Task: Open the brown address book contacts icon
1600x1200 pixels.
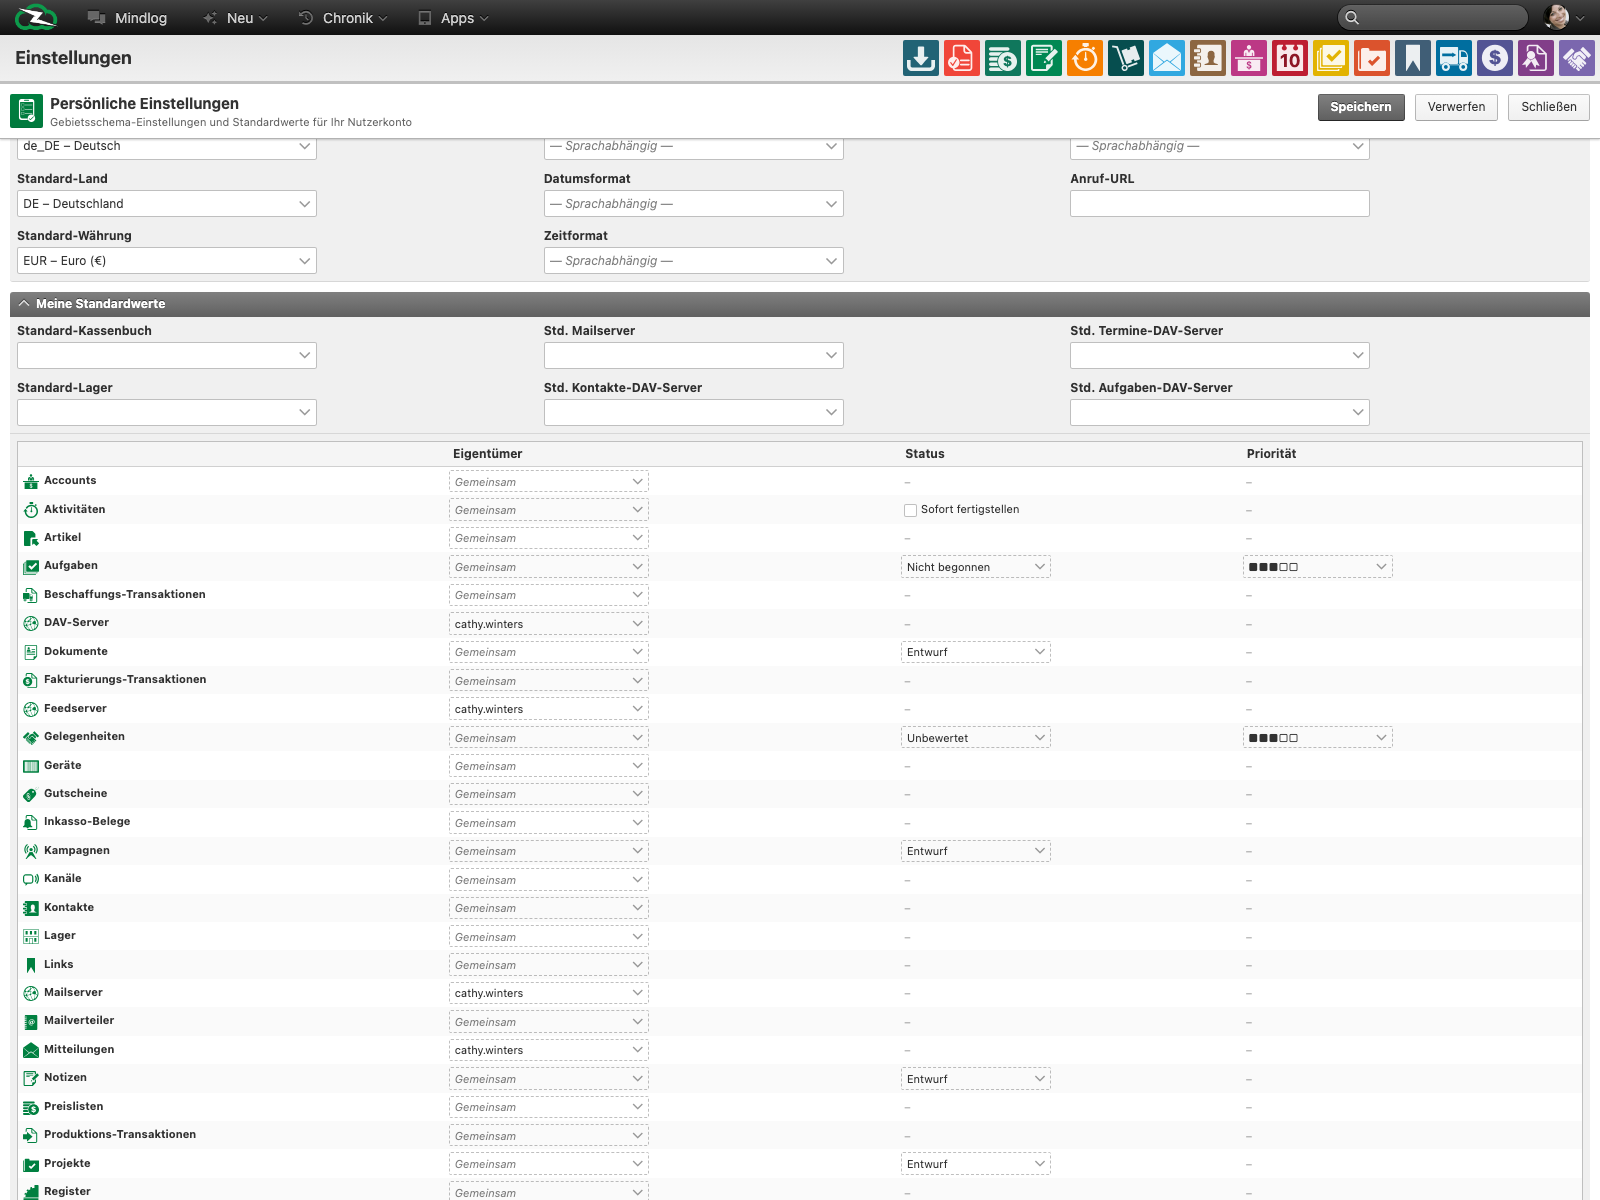Action: [1208, 58]
